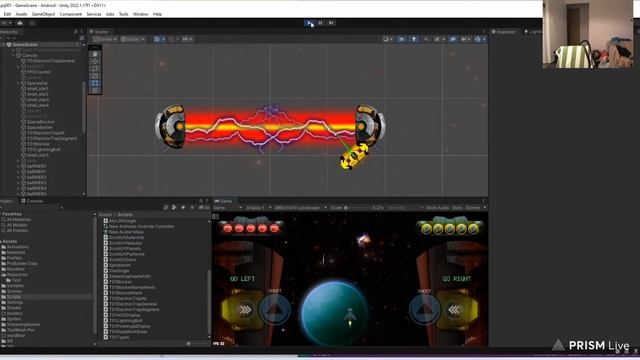
Task: Select the Move tool in Scene overlay
Action: [95, 61]
